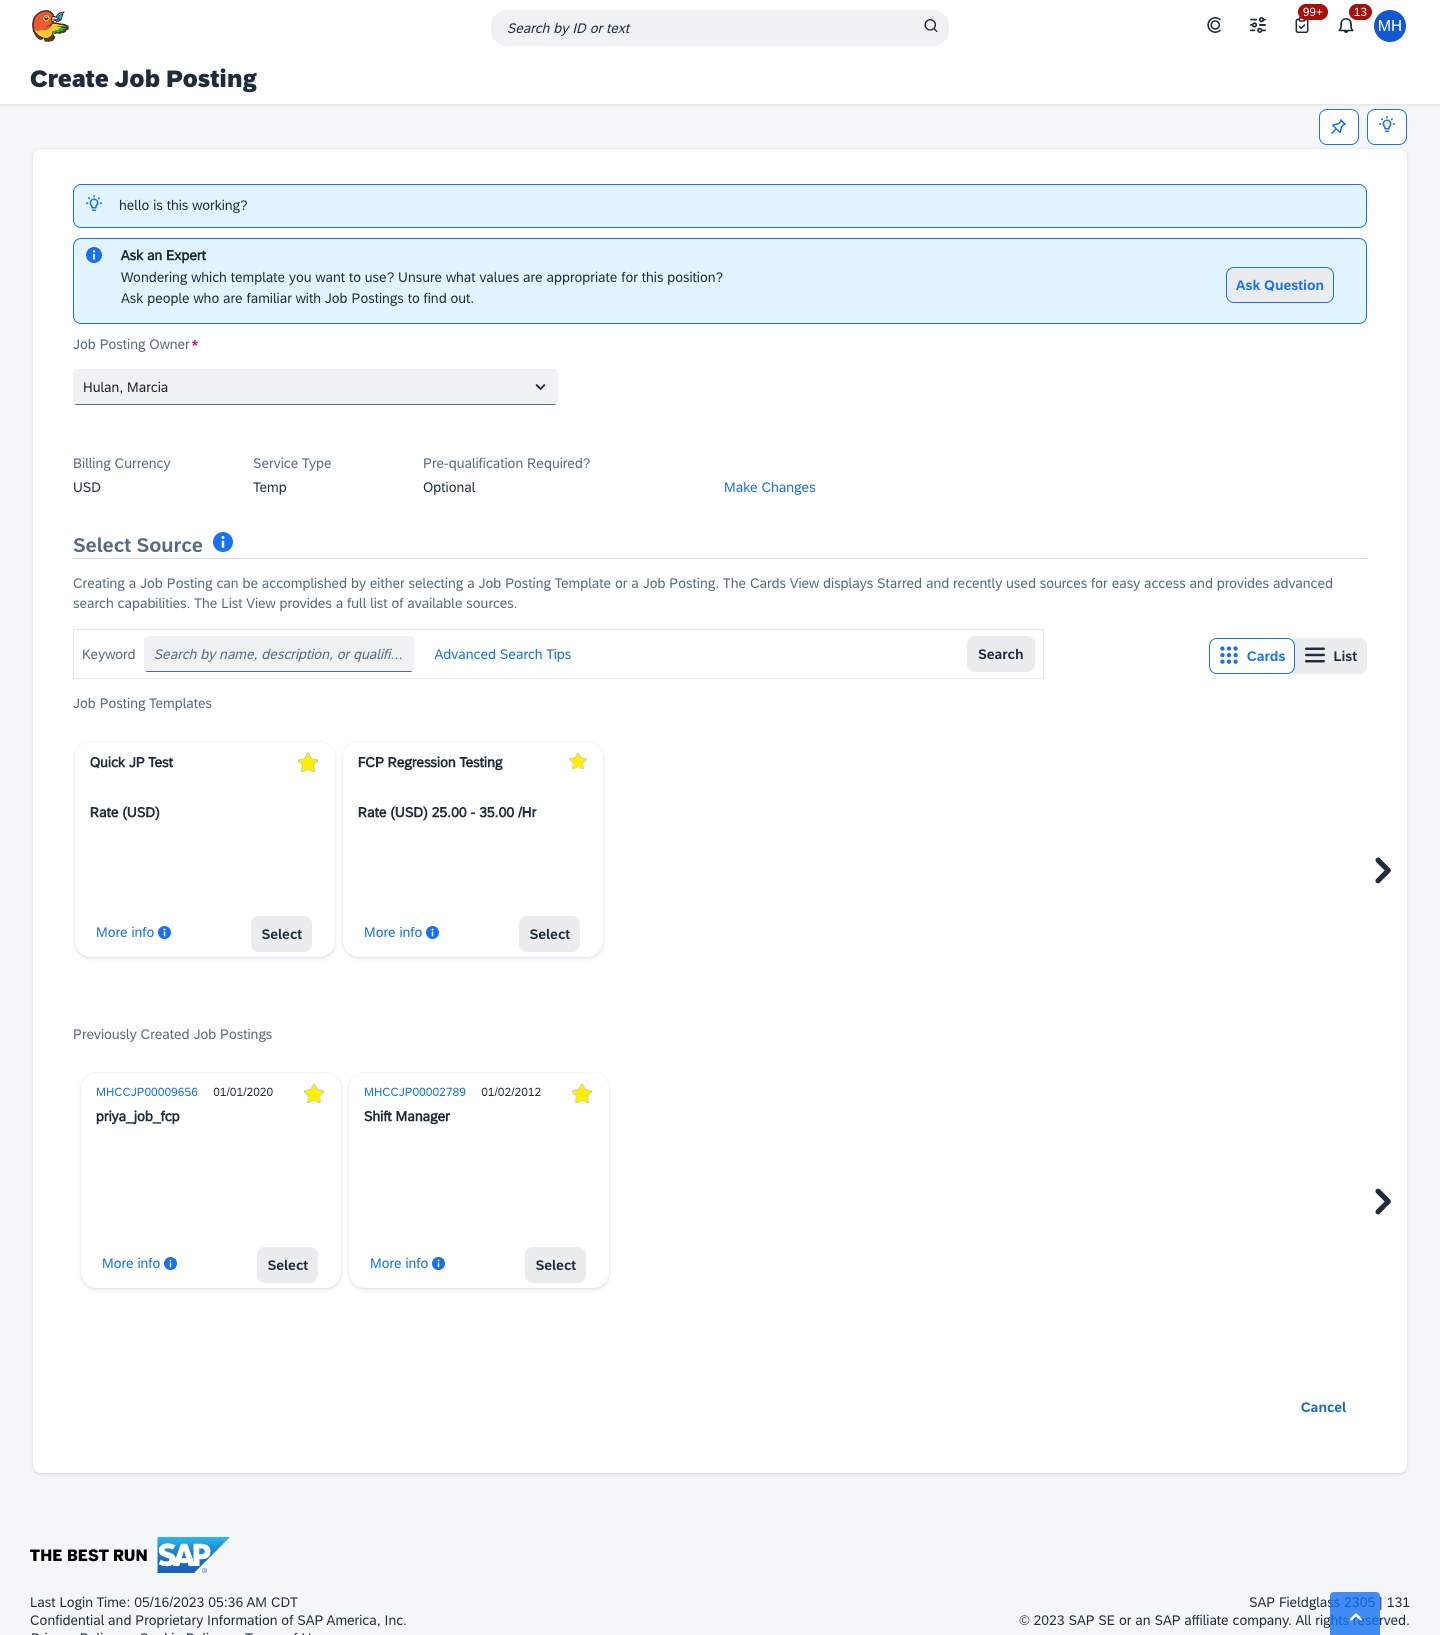The height and width of the screenshot is (1635, 1440).
Task: Click info icon next to FCP Regression Testing More info
Action: pyautogui.click(x=433, y=932)
